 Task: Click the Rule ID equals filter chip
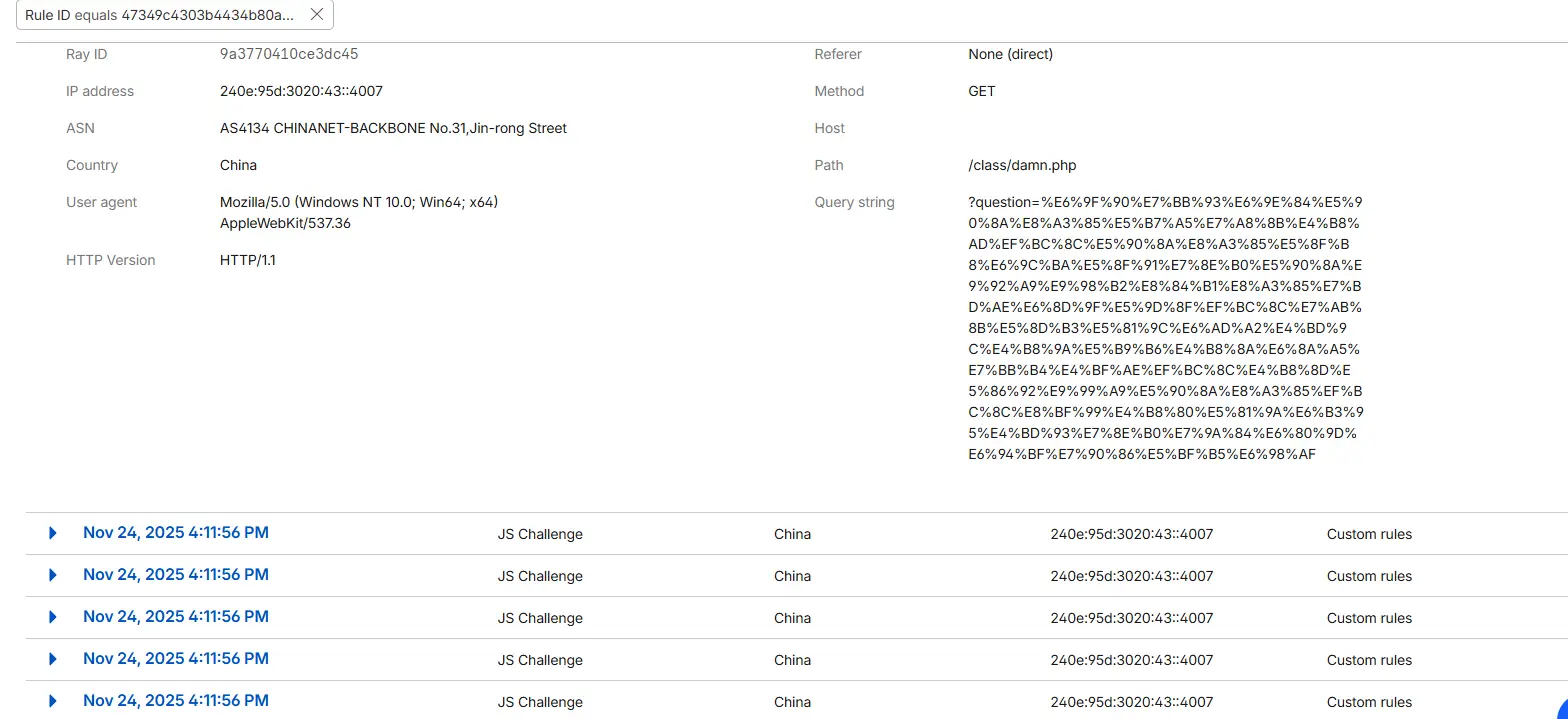pos(160,15)
